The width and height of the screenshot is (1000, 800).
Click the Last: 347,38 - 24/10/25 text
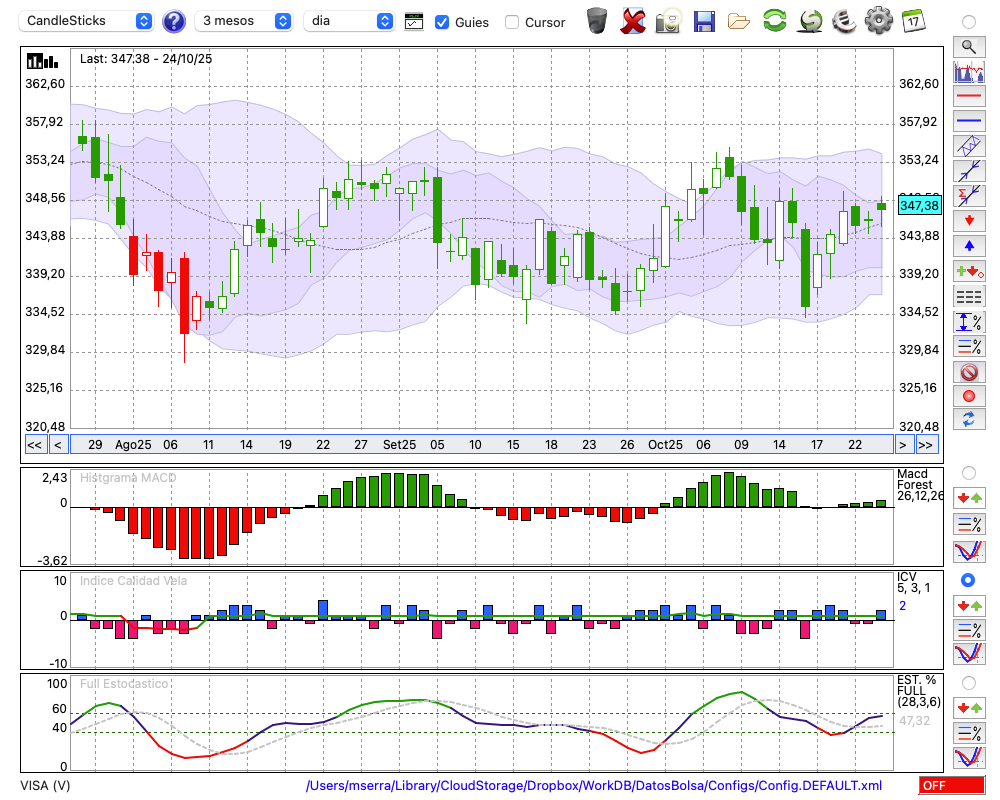click(145, 59)
